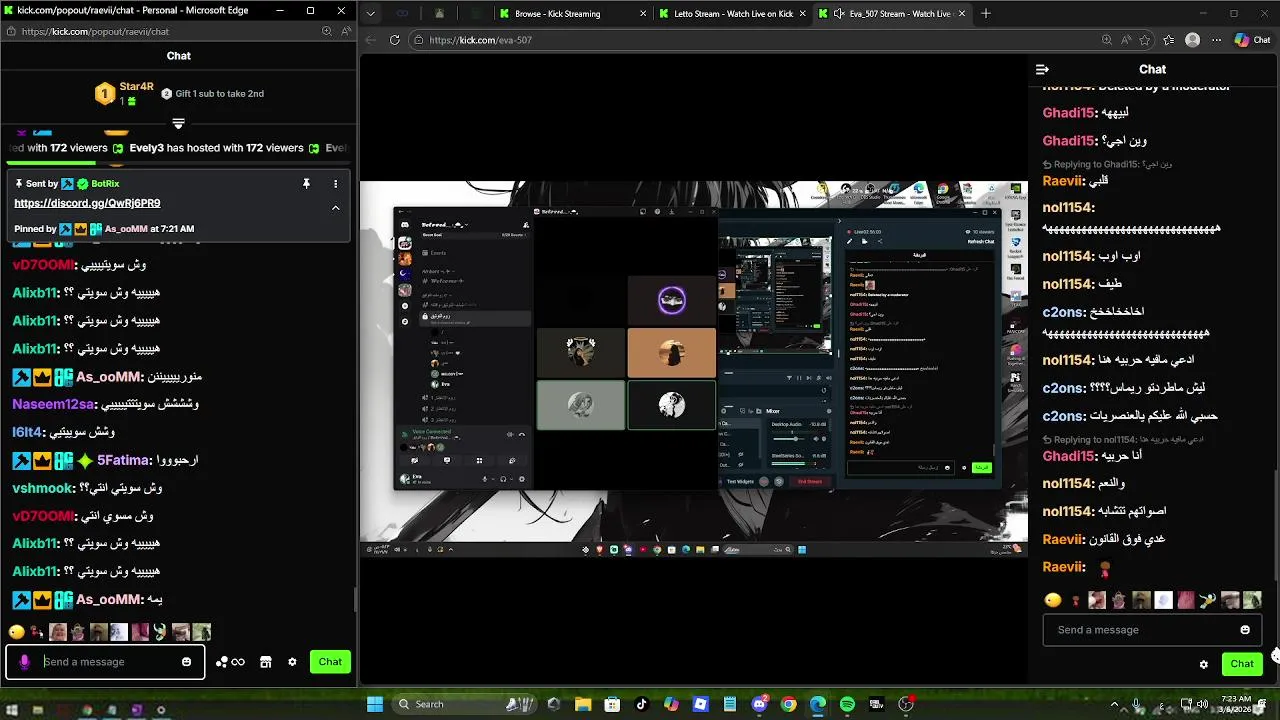Open emoji picker in popout chat message box

coord(186,662)
